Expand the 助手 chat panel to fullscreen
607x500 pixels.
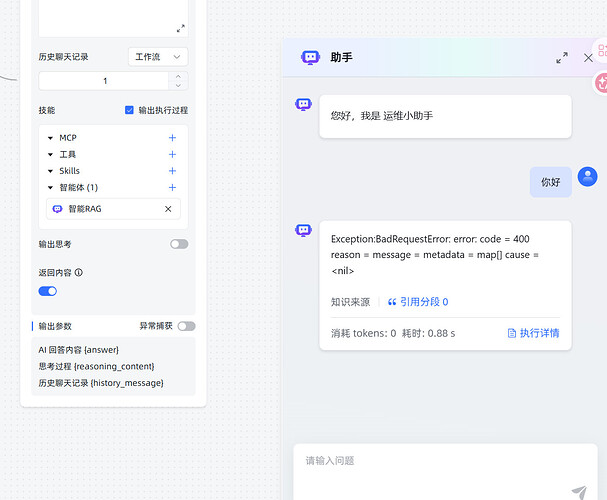click(562, 58)
